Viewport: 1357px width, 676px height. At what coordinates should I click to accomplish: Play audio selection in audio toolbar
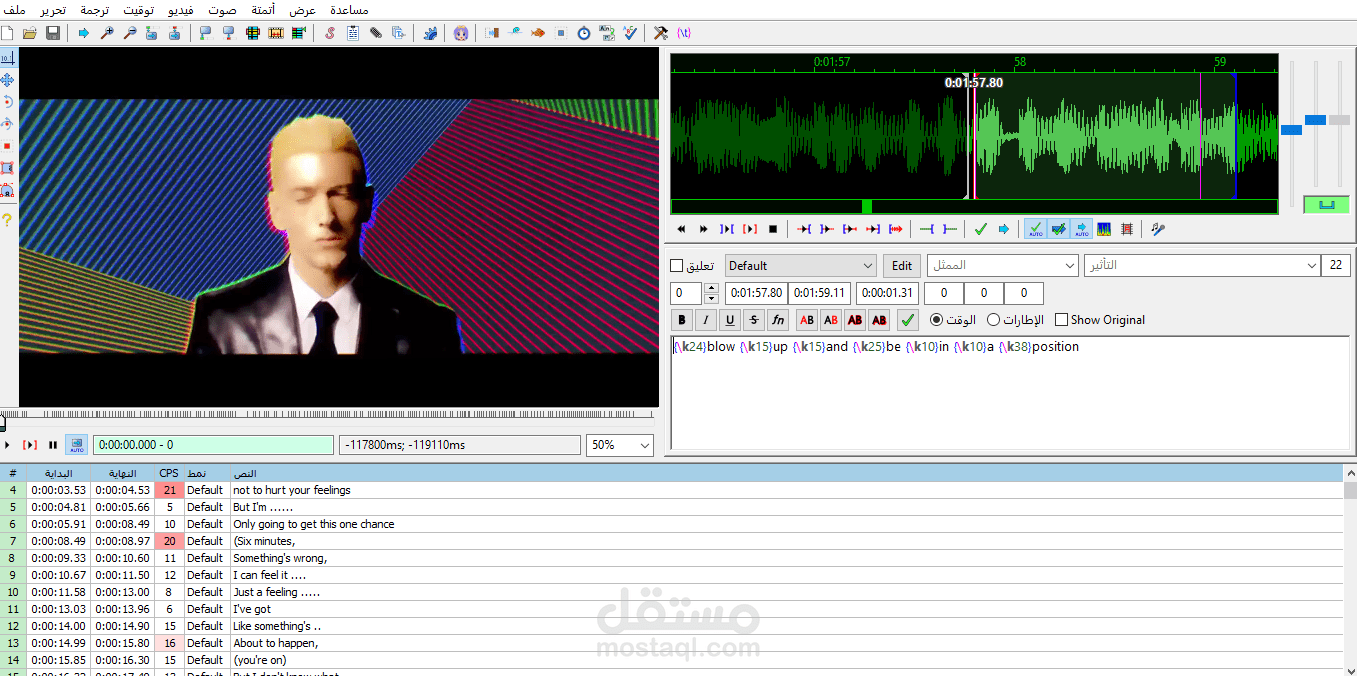point(727,229)
